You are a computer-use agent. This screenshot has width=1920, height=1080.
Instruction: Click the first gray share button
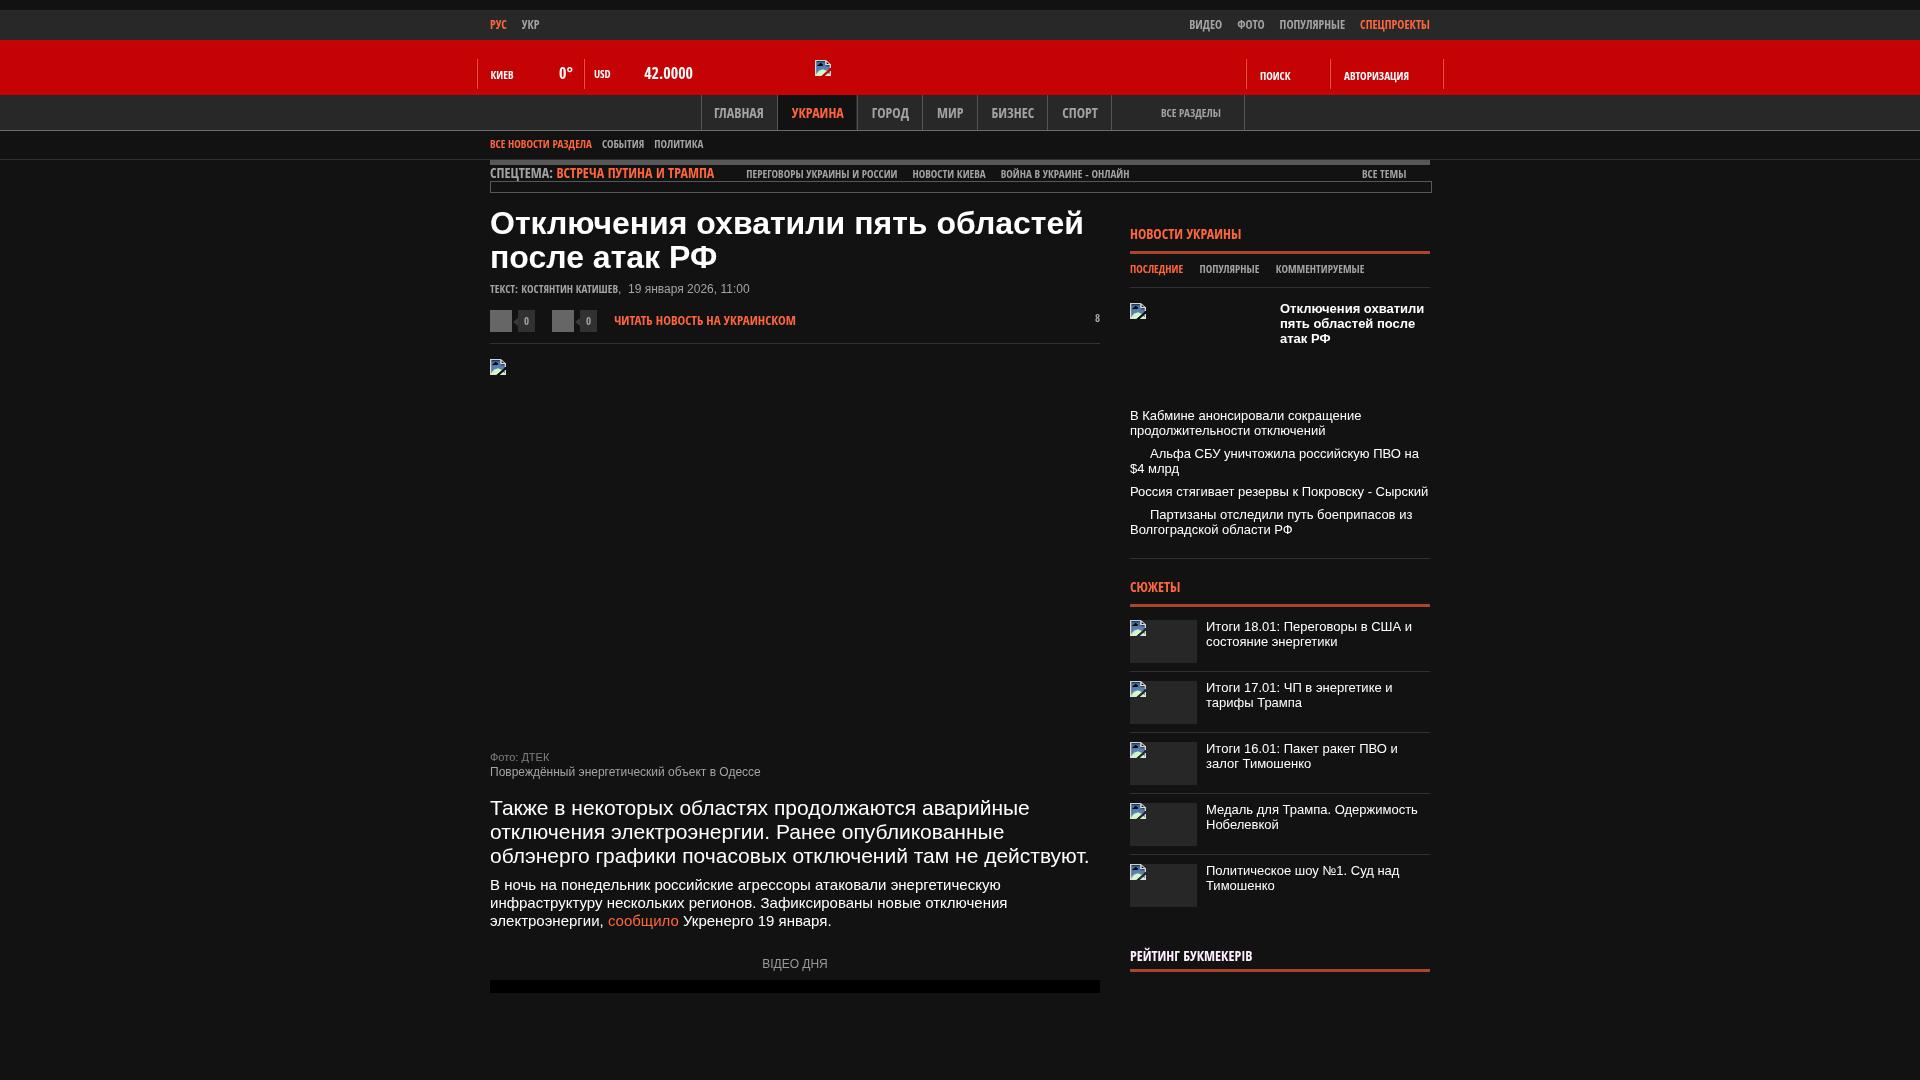(x=501, y=321)
